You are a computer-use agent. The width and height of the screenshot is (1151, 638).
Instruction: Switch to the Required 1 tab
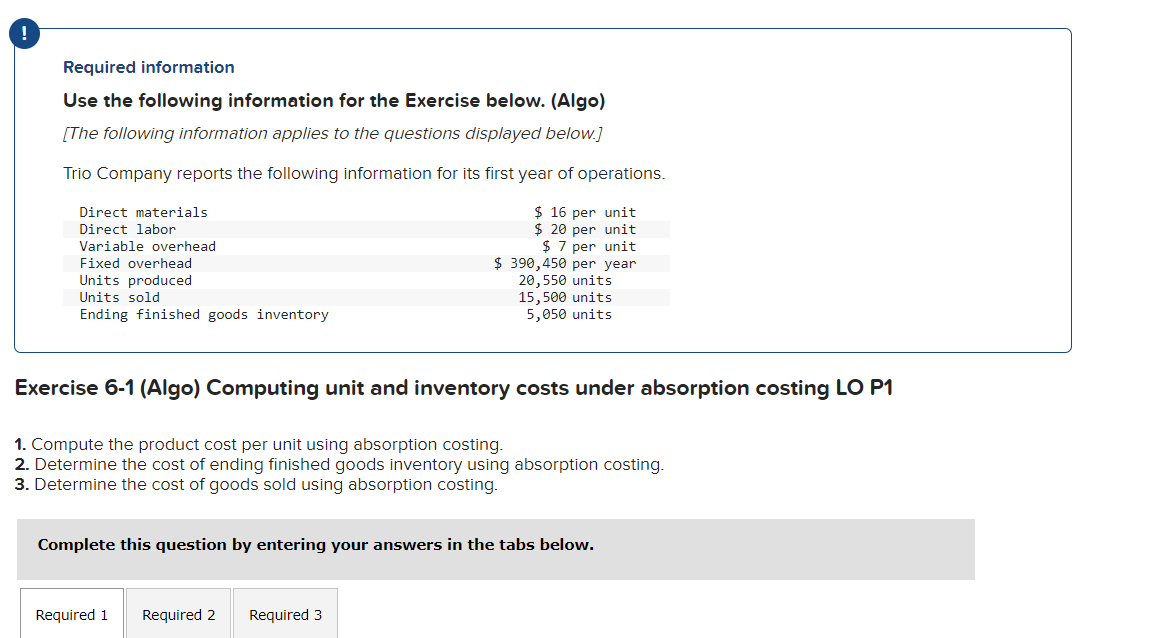[x=71, y=614]
